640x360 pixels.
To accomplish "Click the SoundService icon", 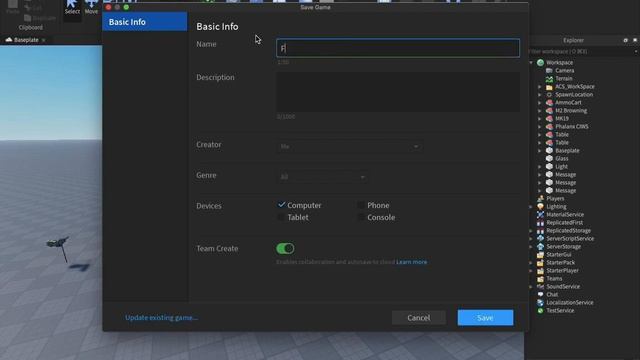I will 540,287.
